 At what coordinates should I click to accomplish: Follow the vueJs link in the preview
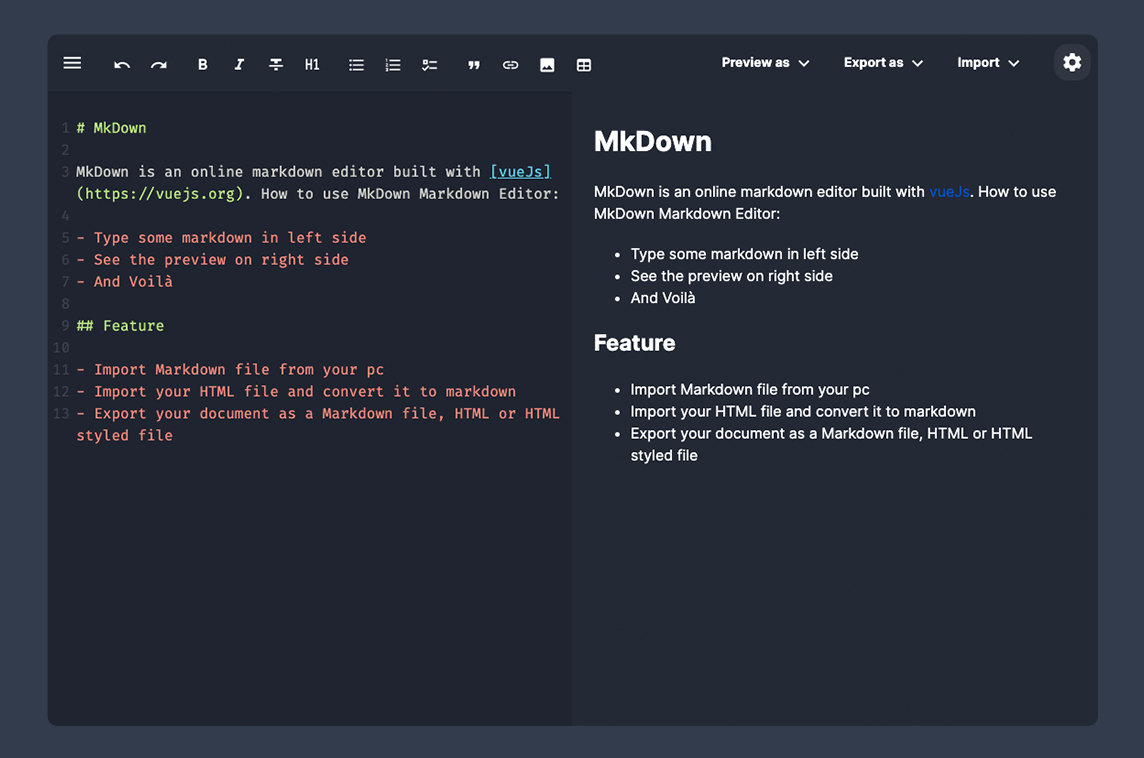948,192
